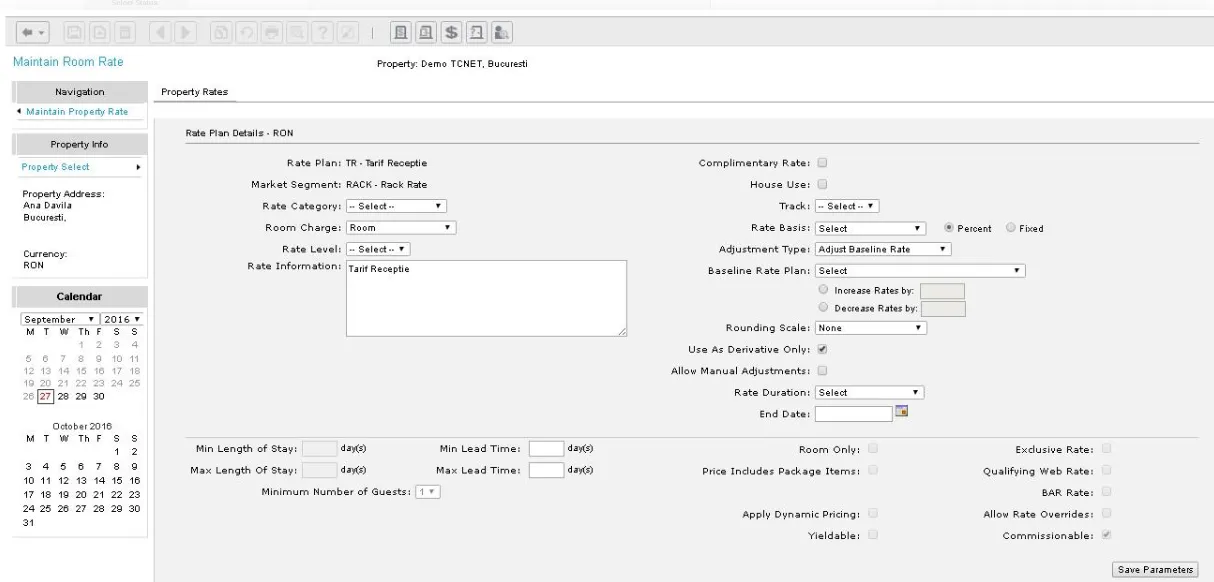Click the End Date text field
This screenshot has width=1214, height=582.
point(853,412)
